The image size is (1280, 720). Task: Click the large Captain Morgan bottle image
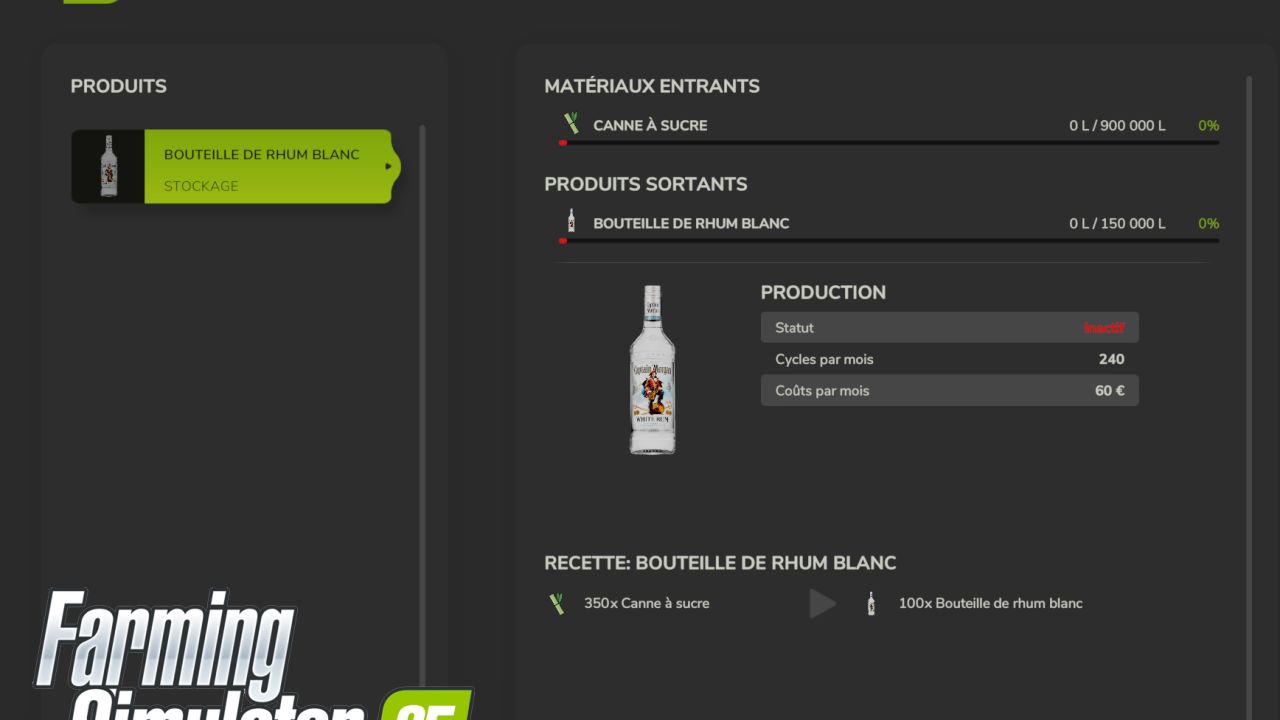[x=652, y=370]
